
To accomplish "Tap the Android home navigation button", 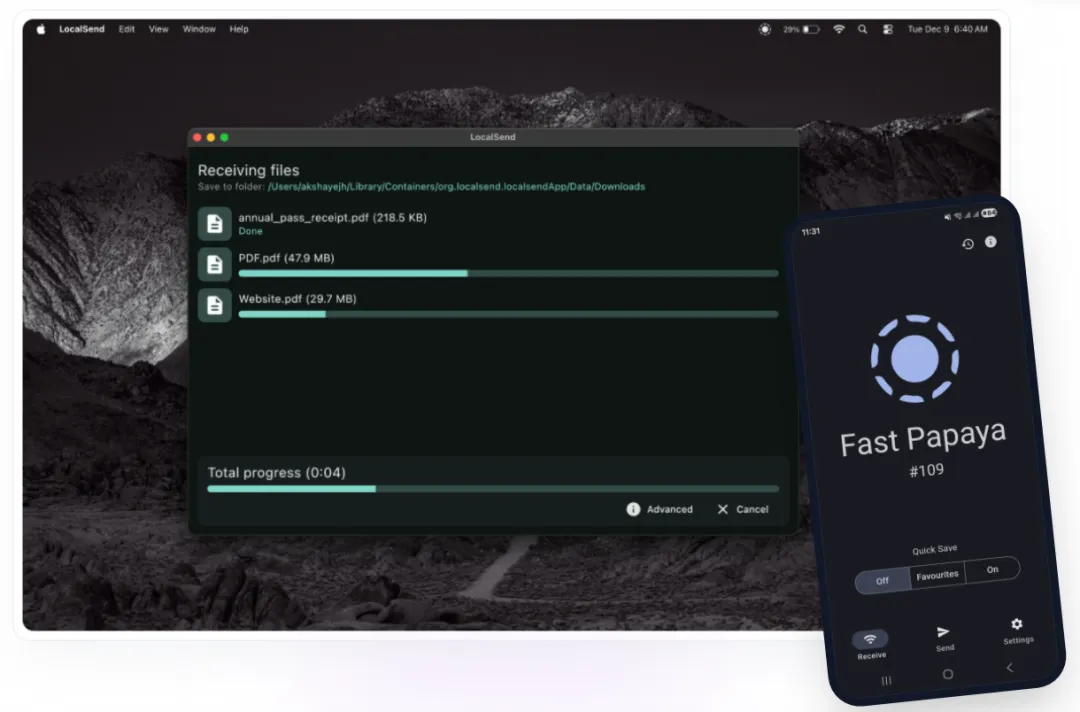I will click(x=948, y=674).
